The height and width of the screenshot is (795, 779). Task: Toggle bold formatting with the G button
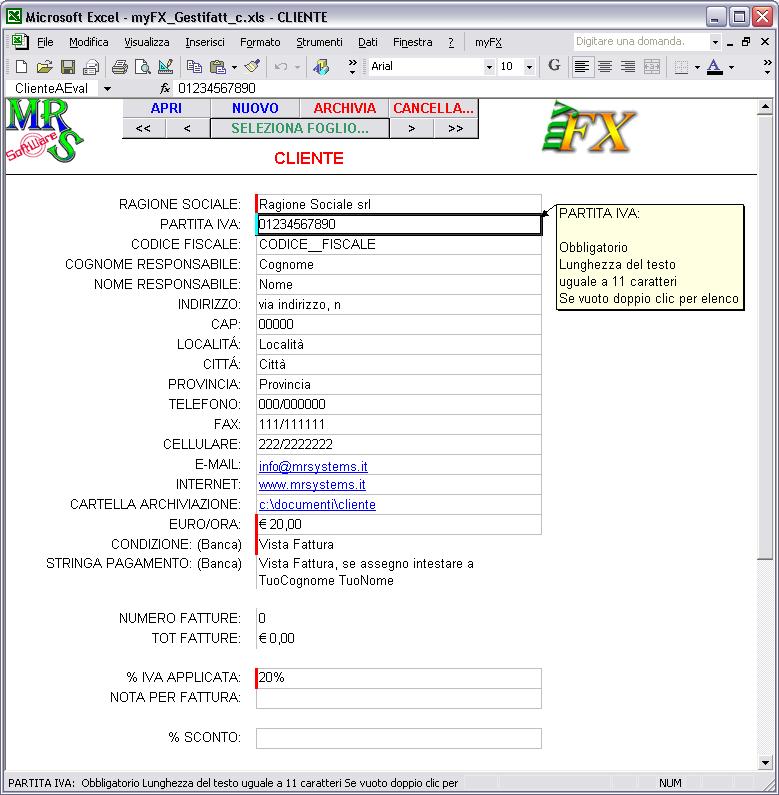pos(554,66)
